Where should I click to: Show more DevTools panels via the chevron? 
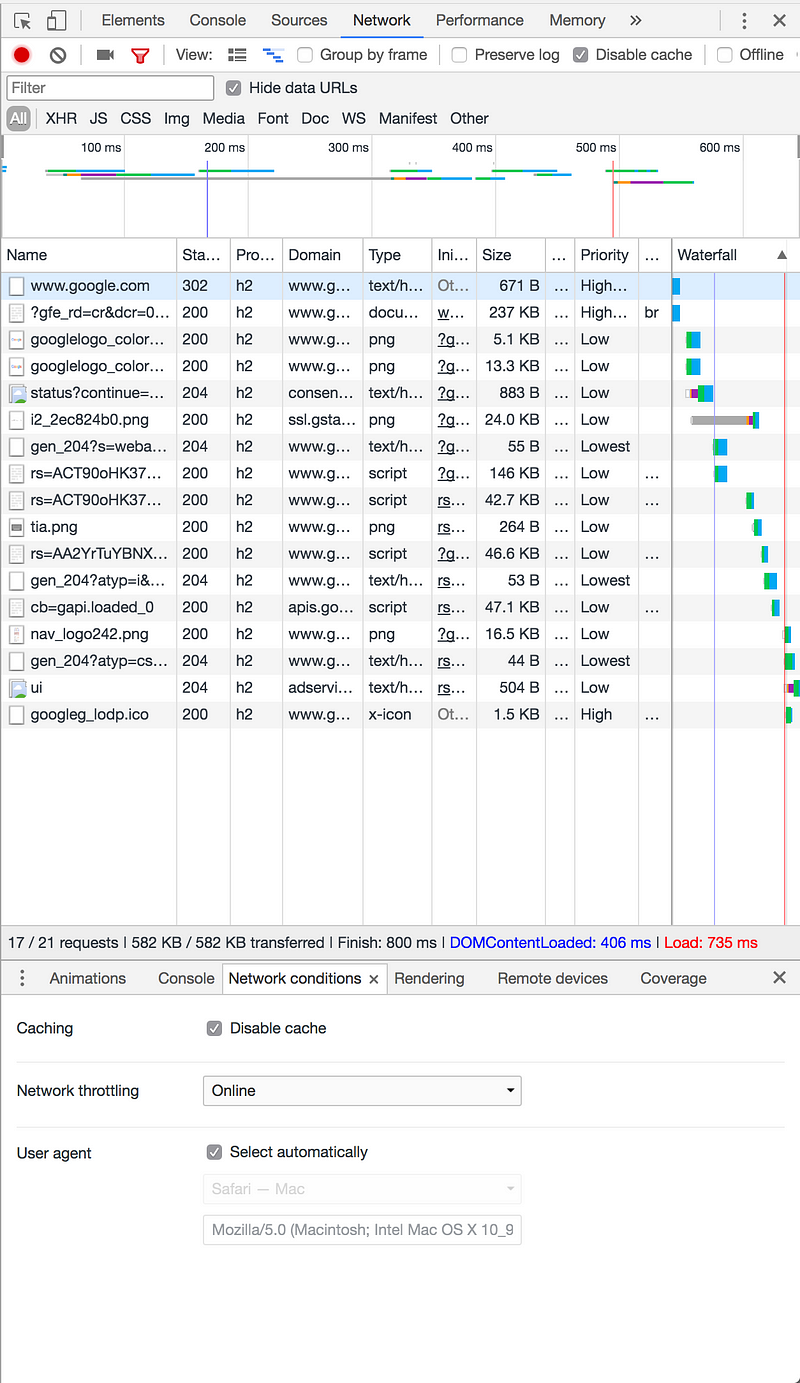click(636, 20)
